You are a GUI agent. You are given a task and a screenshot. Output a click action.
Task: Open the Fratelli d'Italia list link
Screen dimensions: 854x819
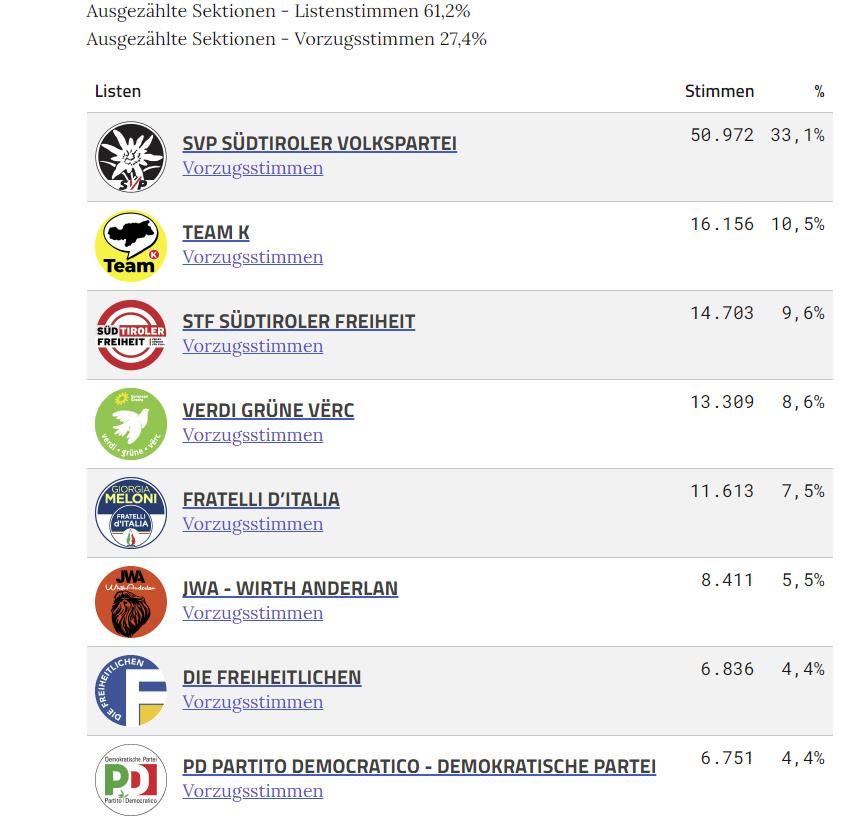coord(261,499)
